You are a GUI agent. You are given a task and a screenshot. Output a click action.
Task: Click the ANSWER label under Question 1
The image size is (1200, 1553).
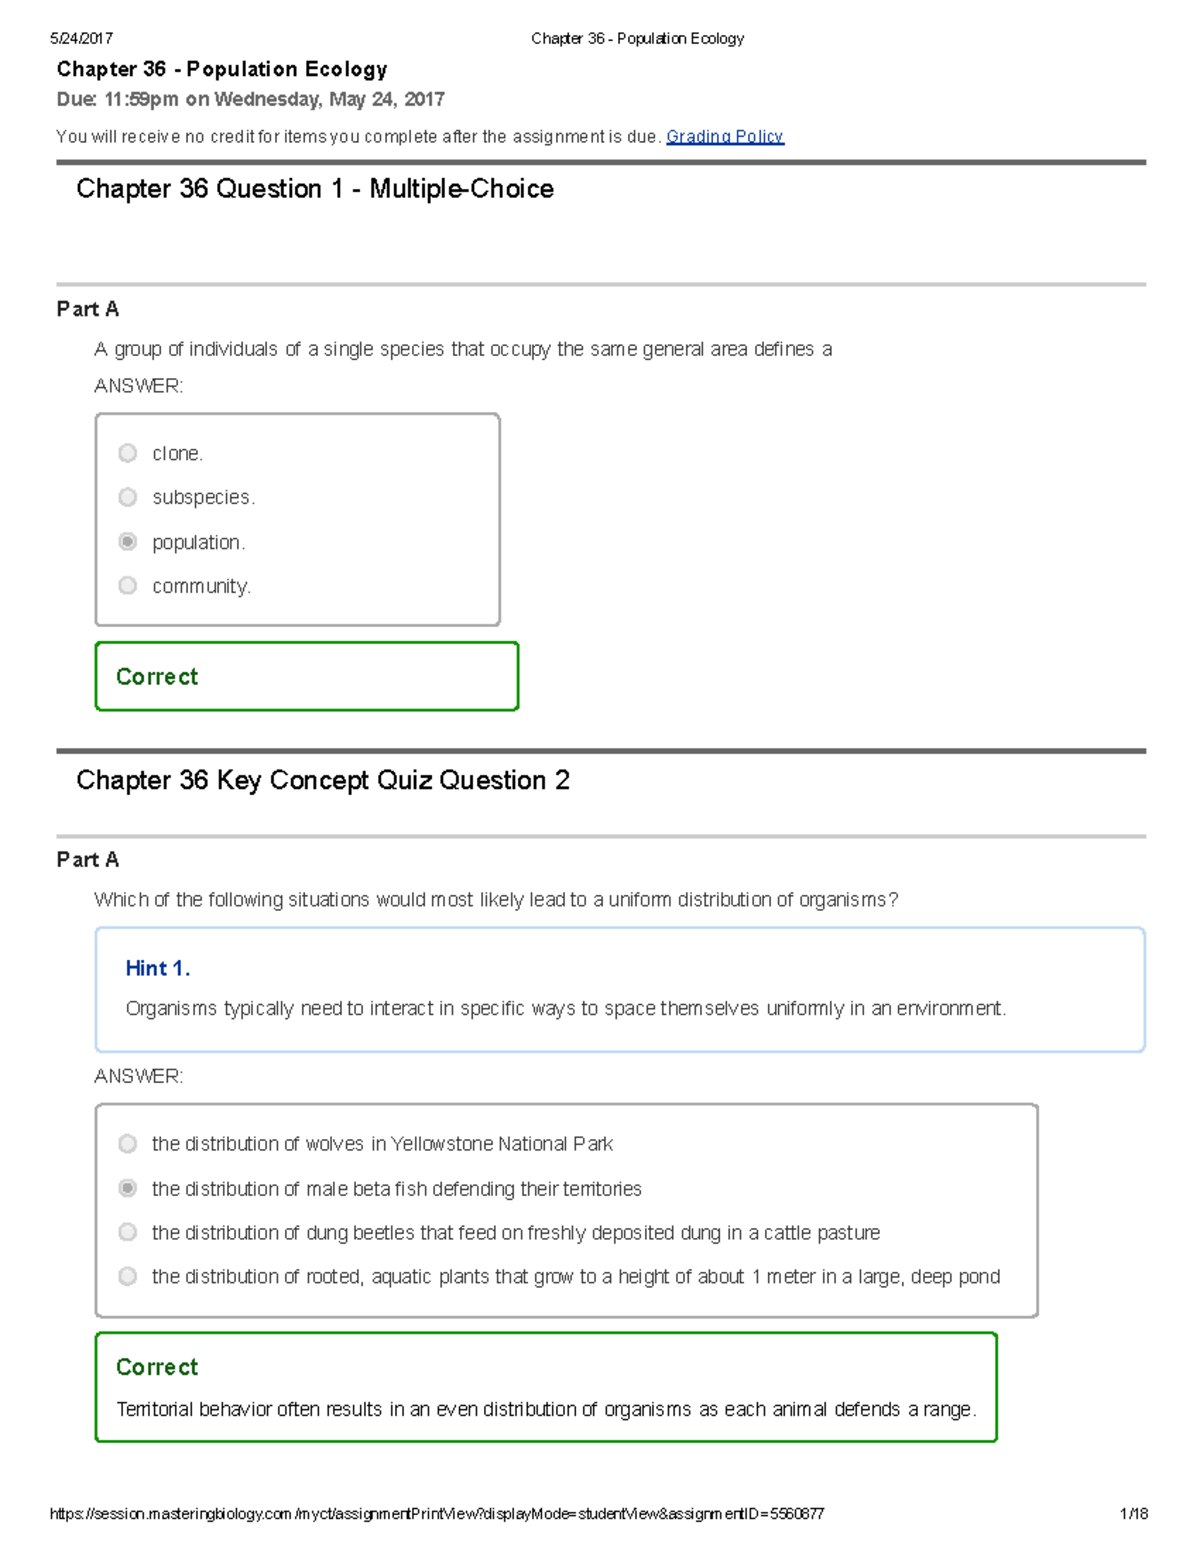point(139,385)
